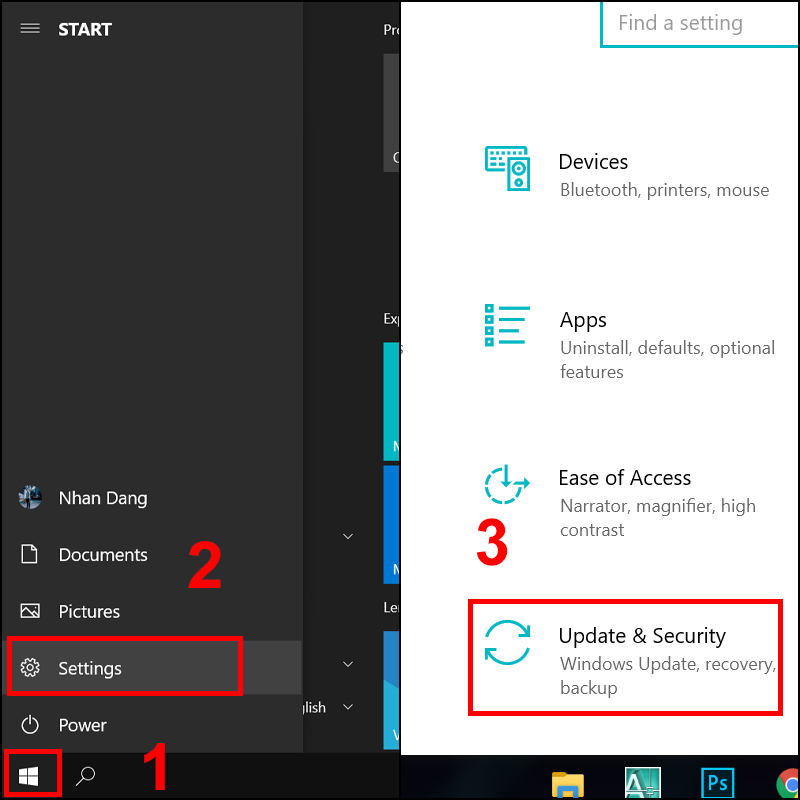
Task: Click 'Bluetooth, printers, mouse' description
Action: (x=665, y=190)
